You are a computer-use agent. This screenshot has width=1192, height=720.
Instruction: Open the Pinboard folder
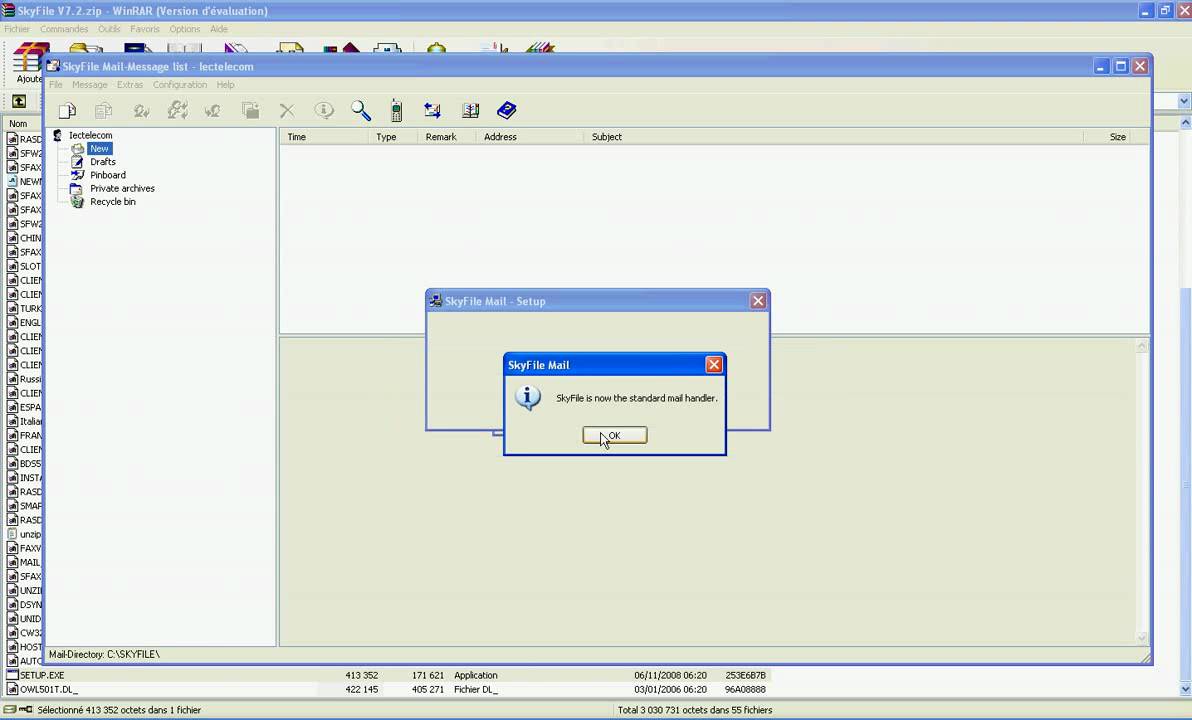pyautogui.click(x=108, y=175)
